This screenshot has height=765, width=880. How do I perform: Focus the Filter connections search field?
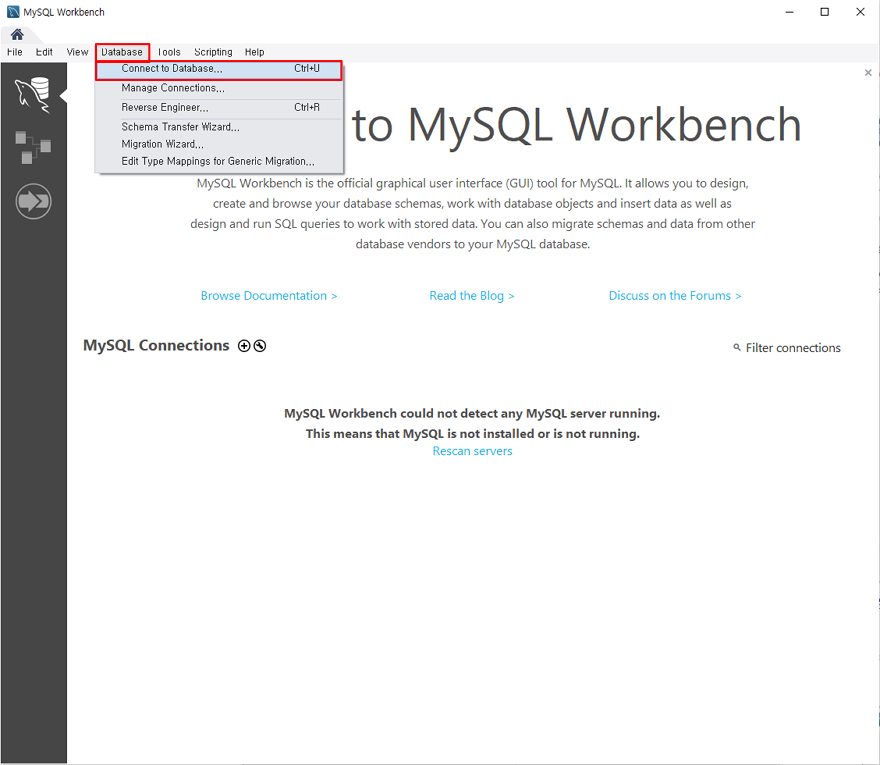coord(792,348)
